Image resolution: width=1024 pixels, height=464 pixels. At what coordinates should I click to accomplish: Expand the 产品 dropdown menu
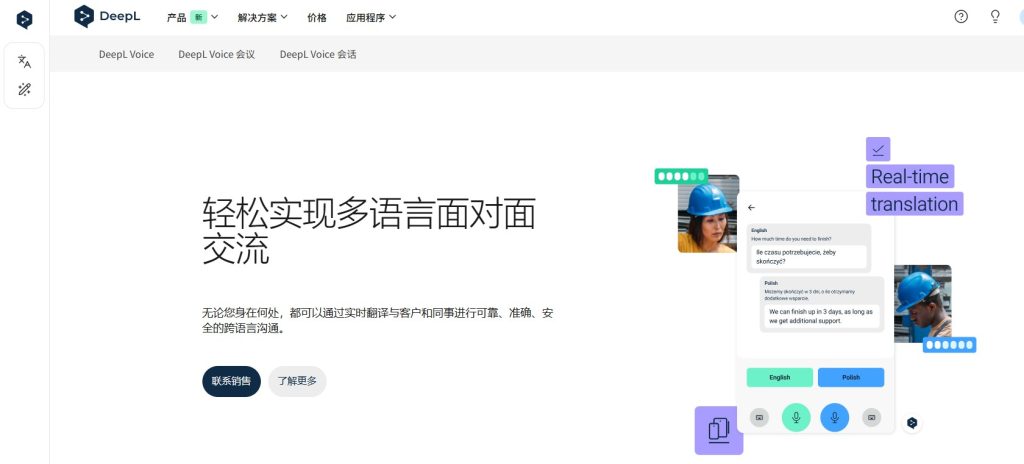tap(193, 18)
